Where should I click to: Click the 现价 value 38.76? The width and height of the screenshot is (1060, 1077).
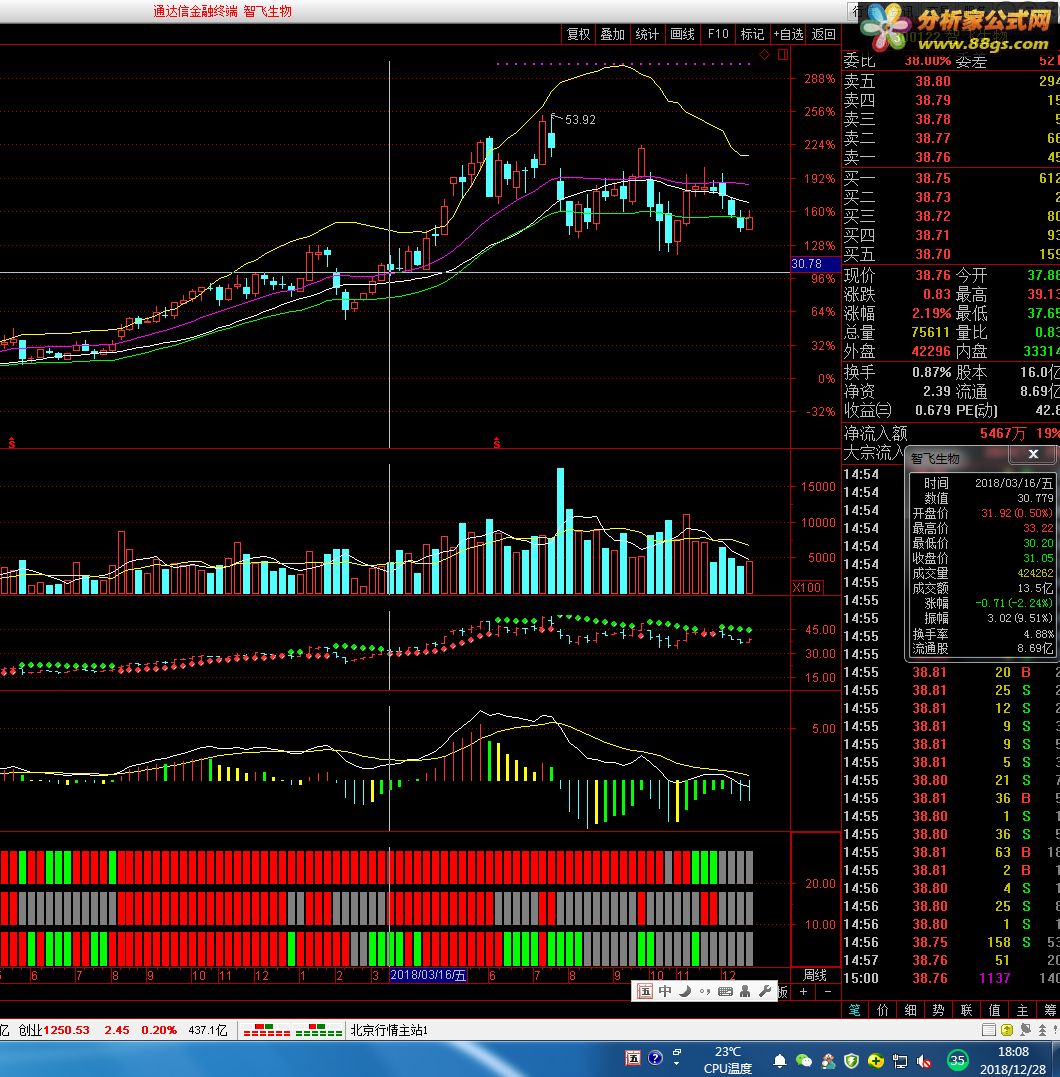(933, 275)
